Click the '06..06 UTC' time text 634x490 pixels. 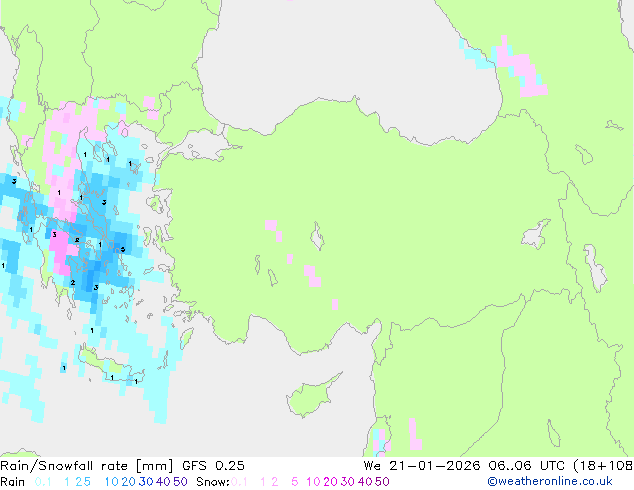coord(526,466)
